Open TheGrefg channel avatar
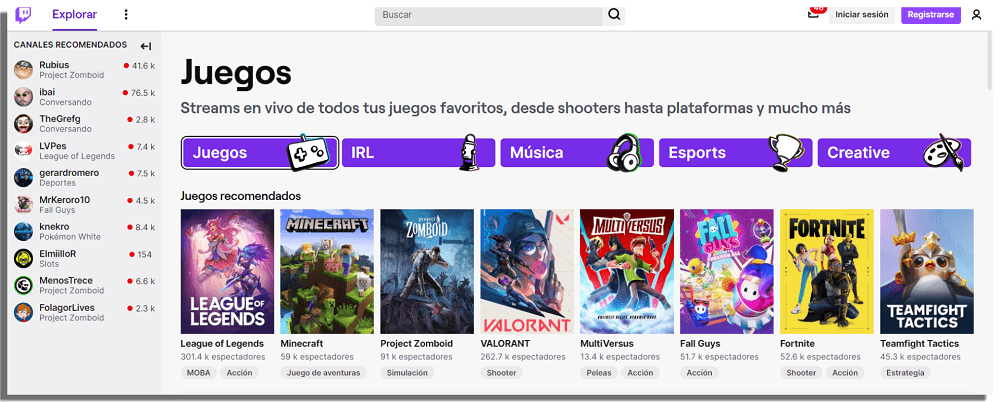This screenshot has width=1000, height=402. [x=24, y=124]
